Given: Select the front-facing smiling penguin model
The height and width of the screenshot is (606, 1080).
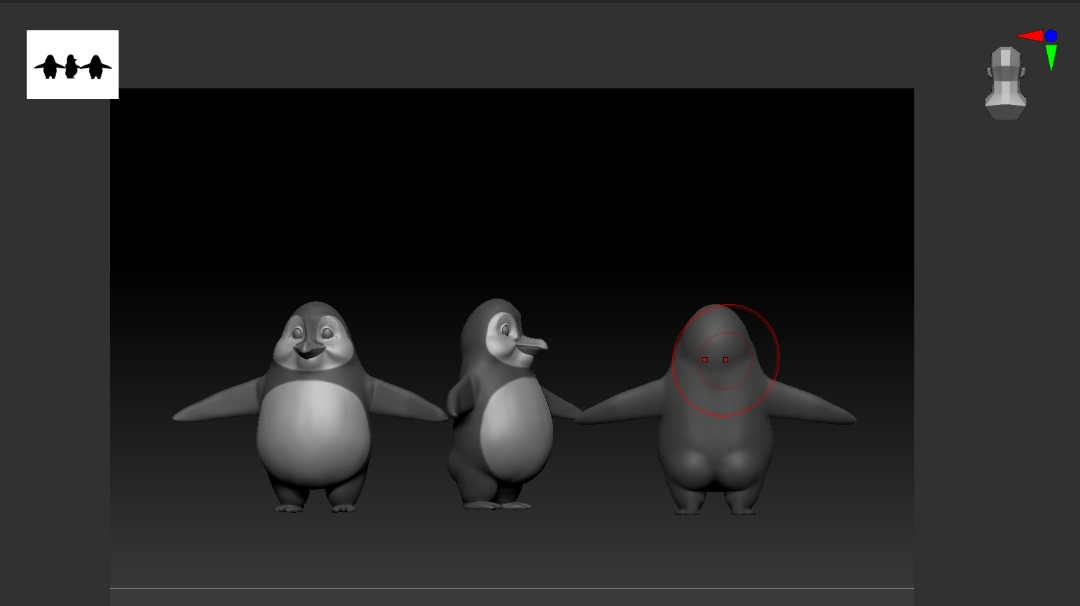Looking at the screenshot, I should point(311,408).
